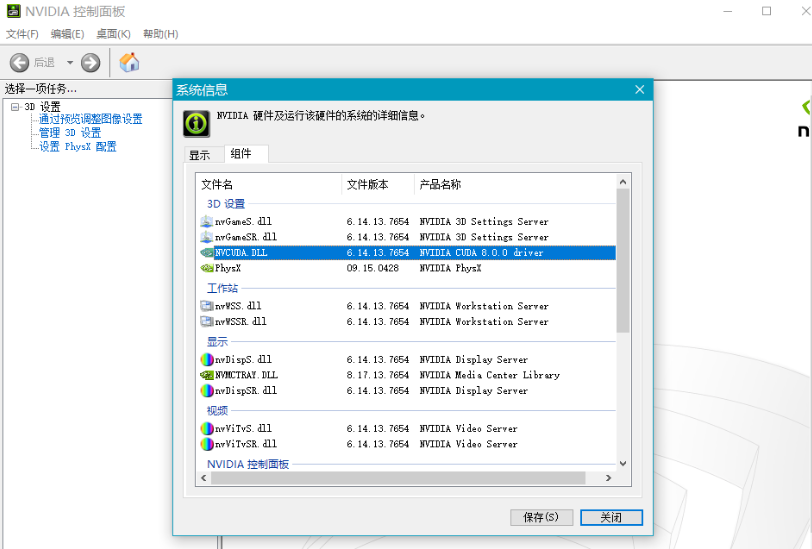Viewport: 812px width, 549px height.
Task: Select the NVMCTRAY.DLL file name
Action: pos(246,375)
